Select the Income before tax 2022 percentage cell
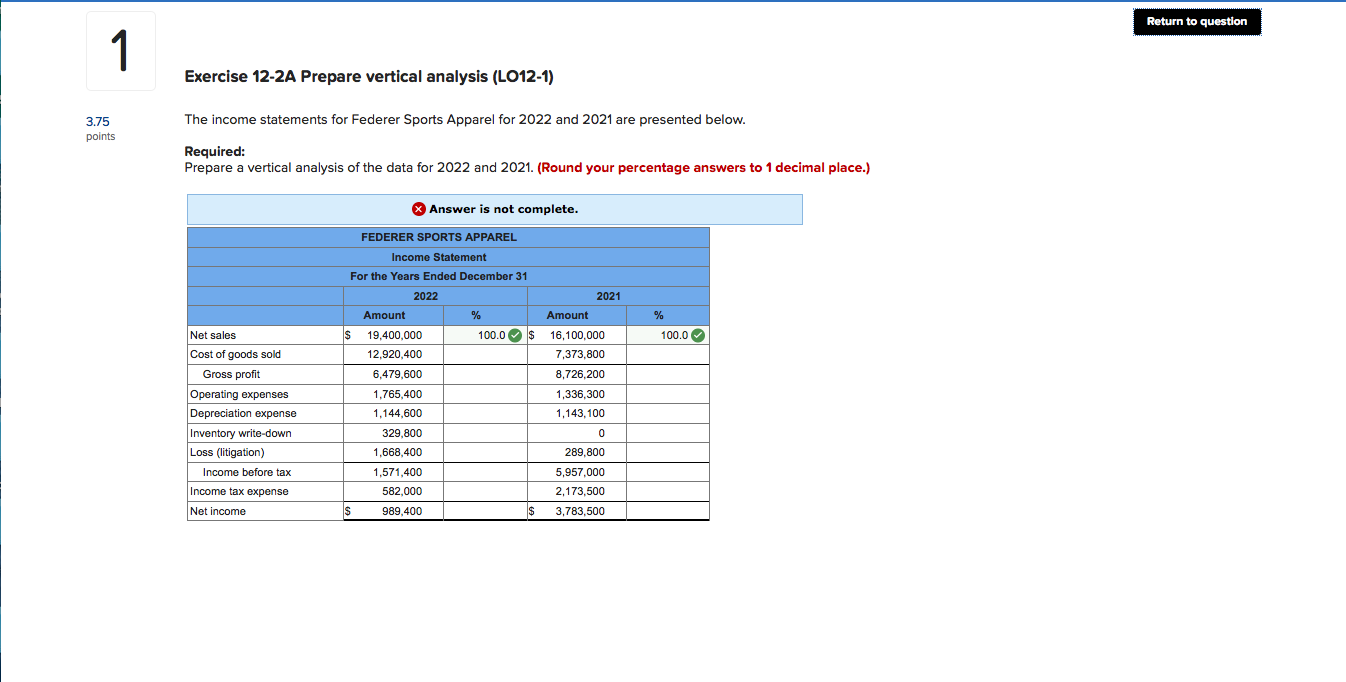1346x682 pixels. click(x=484, y=472)
